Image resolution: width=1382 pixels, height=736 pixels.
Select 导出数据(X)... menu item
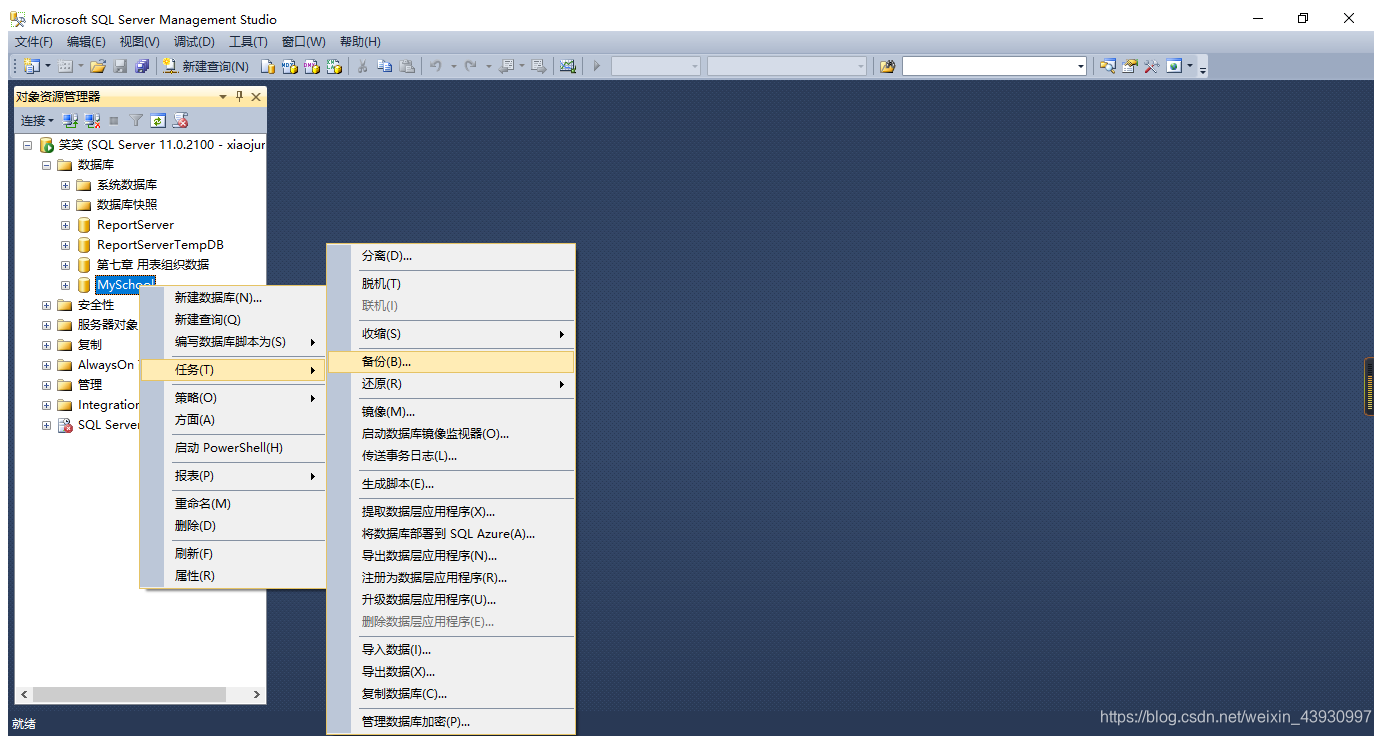coord(451,672)
